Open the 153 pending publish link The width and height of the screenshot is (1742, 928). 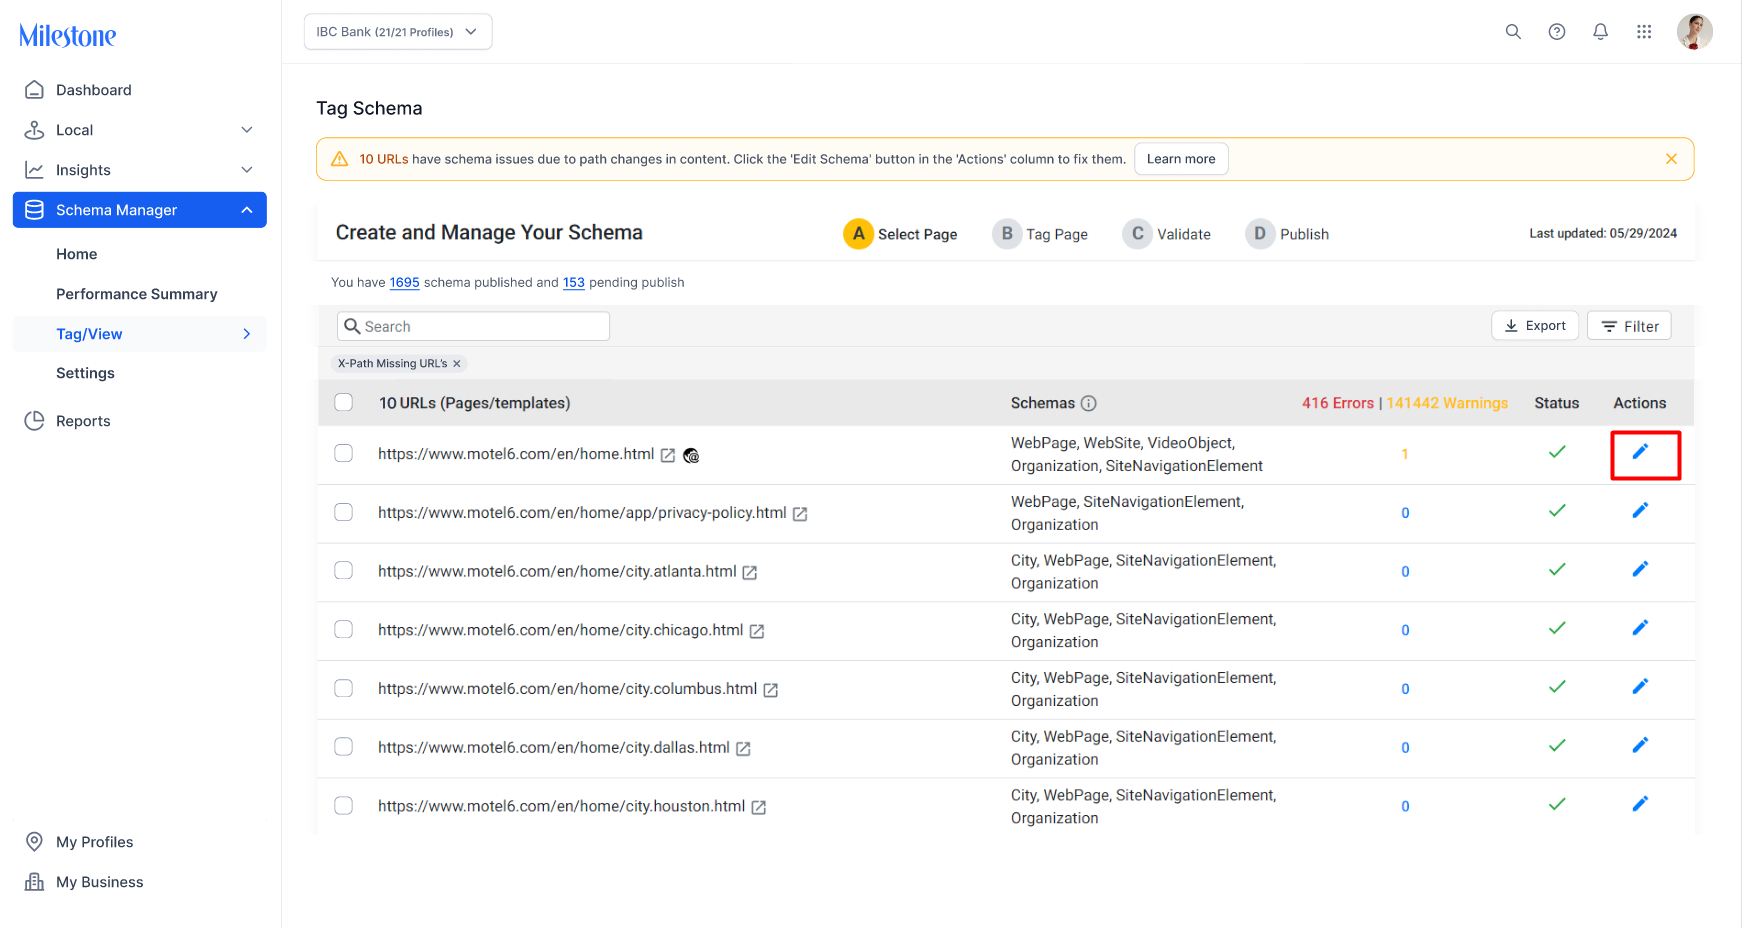(574, 283)
